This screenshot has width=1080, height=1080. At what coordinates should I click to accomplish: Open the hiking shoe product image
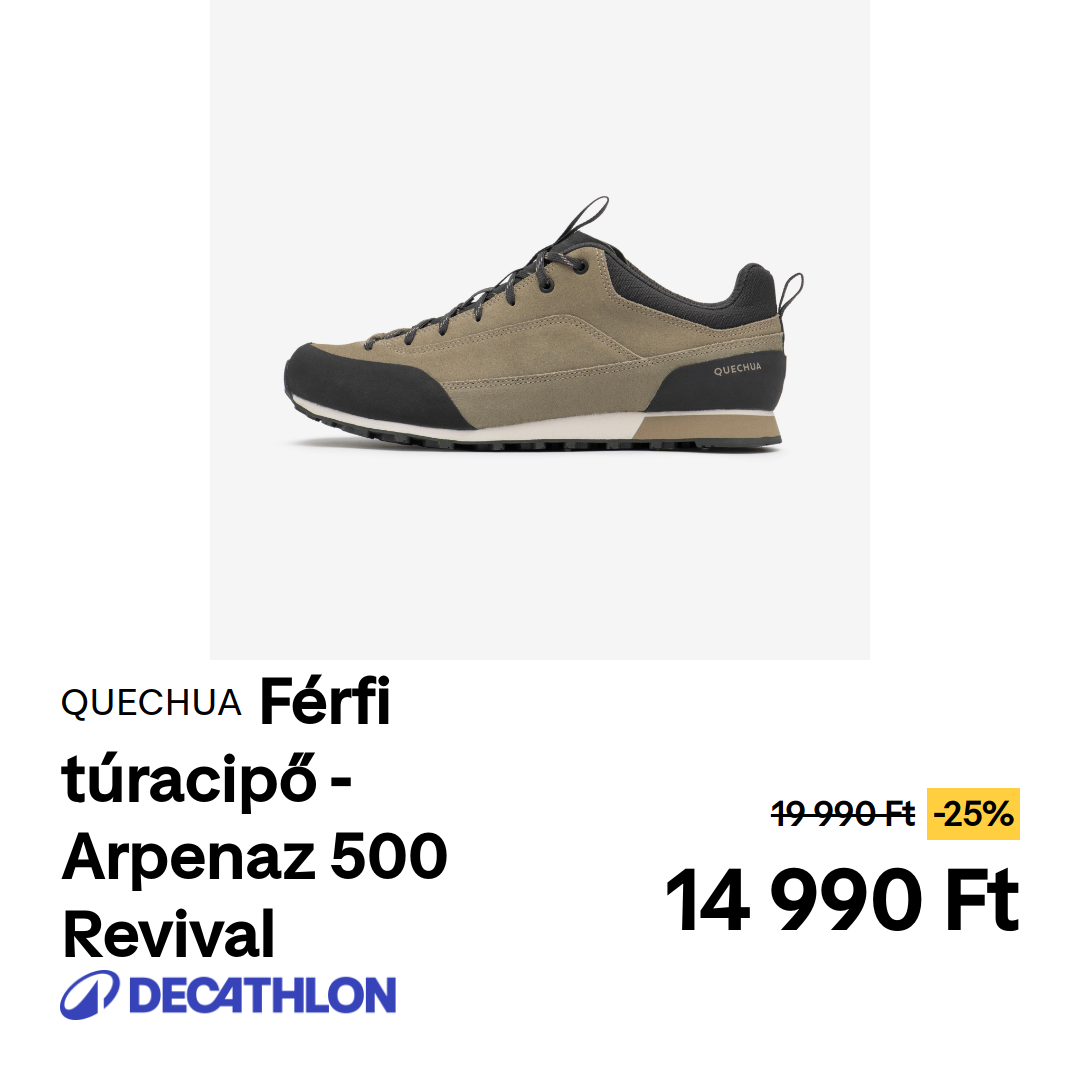click(x=540, y=330)
